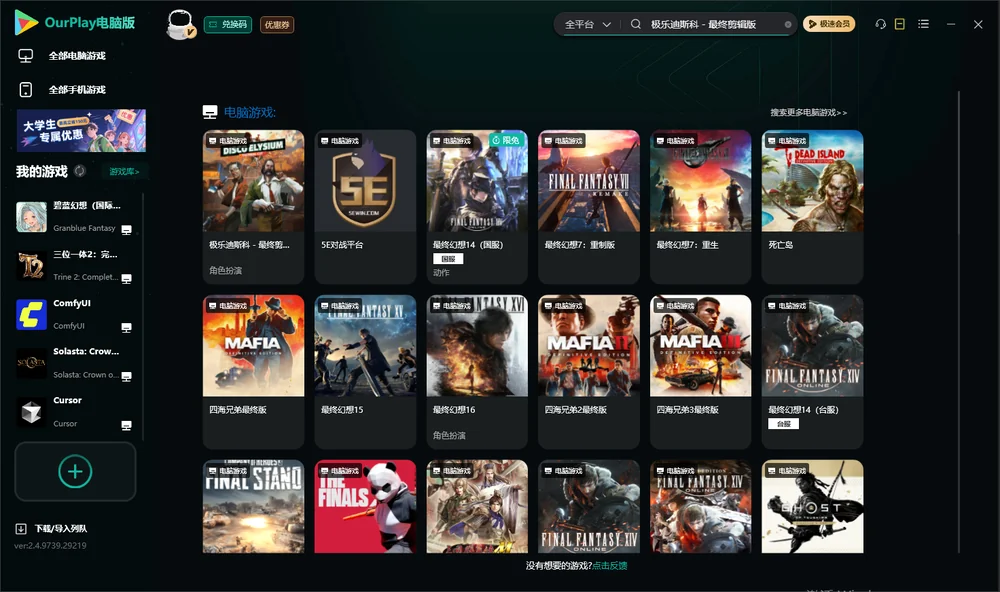This screenshot has height=592, width=1000.
Task: Click the search magnifier icon
Action: (636, 24)
